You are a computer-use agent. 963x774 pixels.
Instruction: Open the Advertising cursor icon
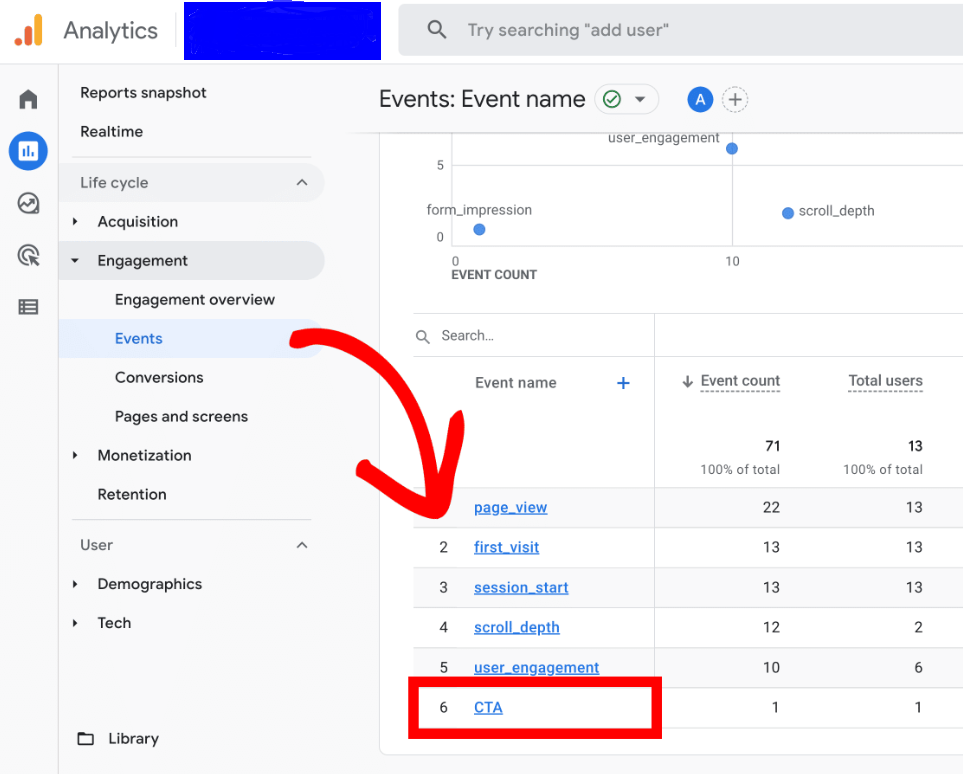click(28, 255)
